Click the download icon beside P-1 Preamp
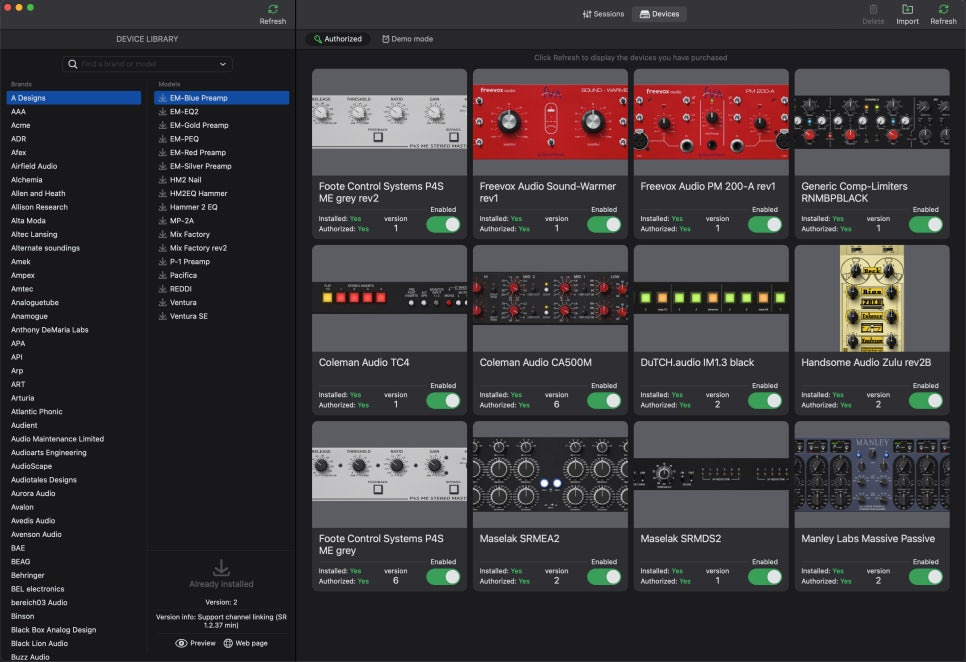The width and height of the screenshot is (966, 662). click(x=163, y=262)
